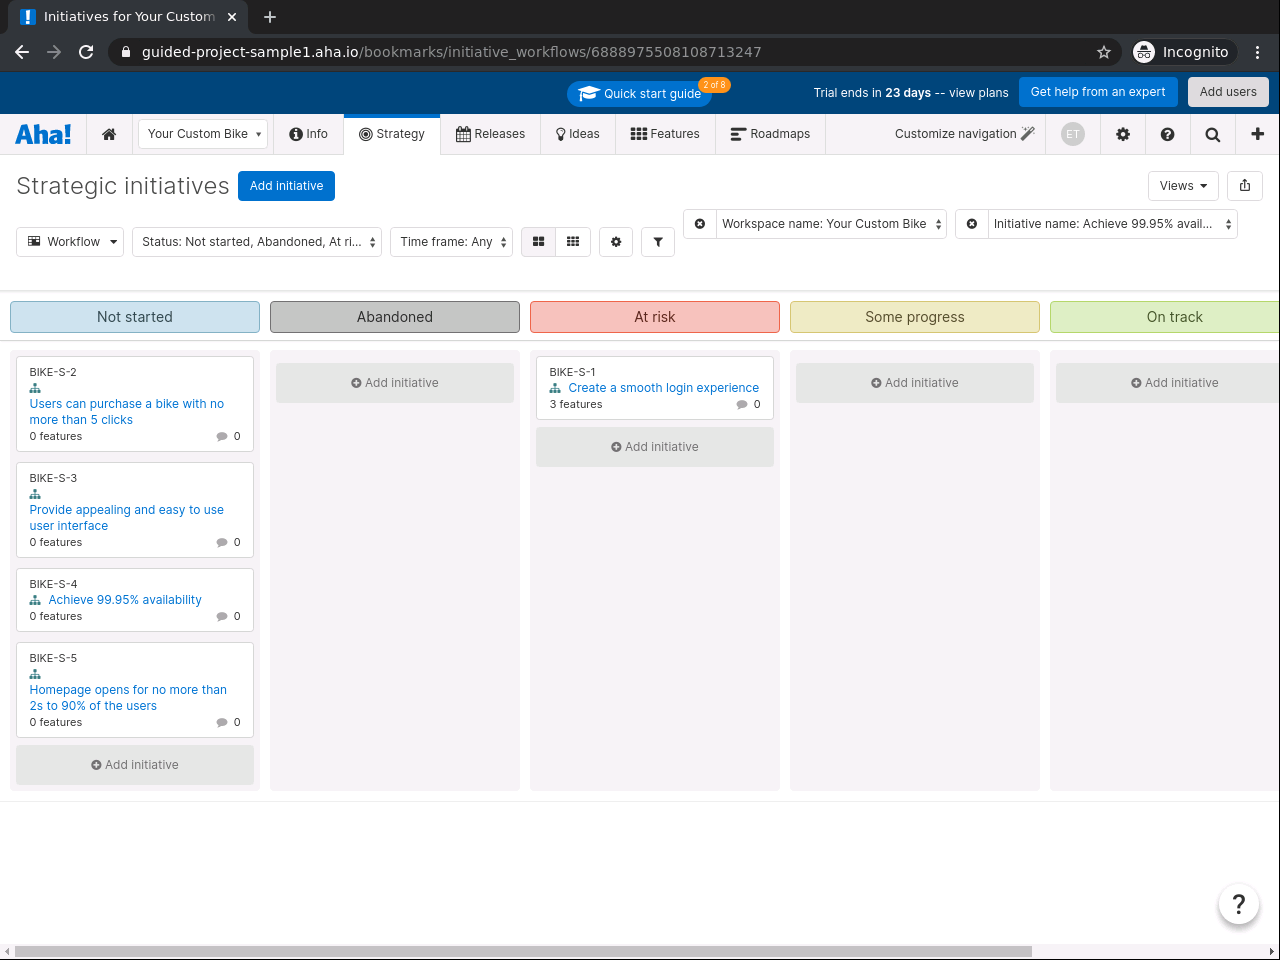Open Achieve 99.95% availability initiative
1280x960 pixels.
pyautogui.click(x=125, y=600)
